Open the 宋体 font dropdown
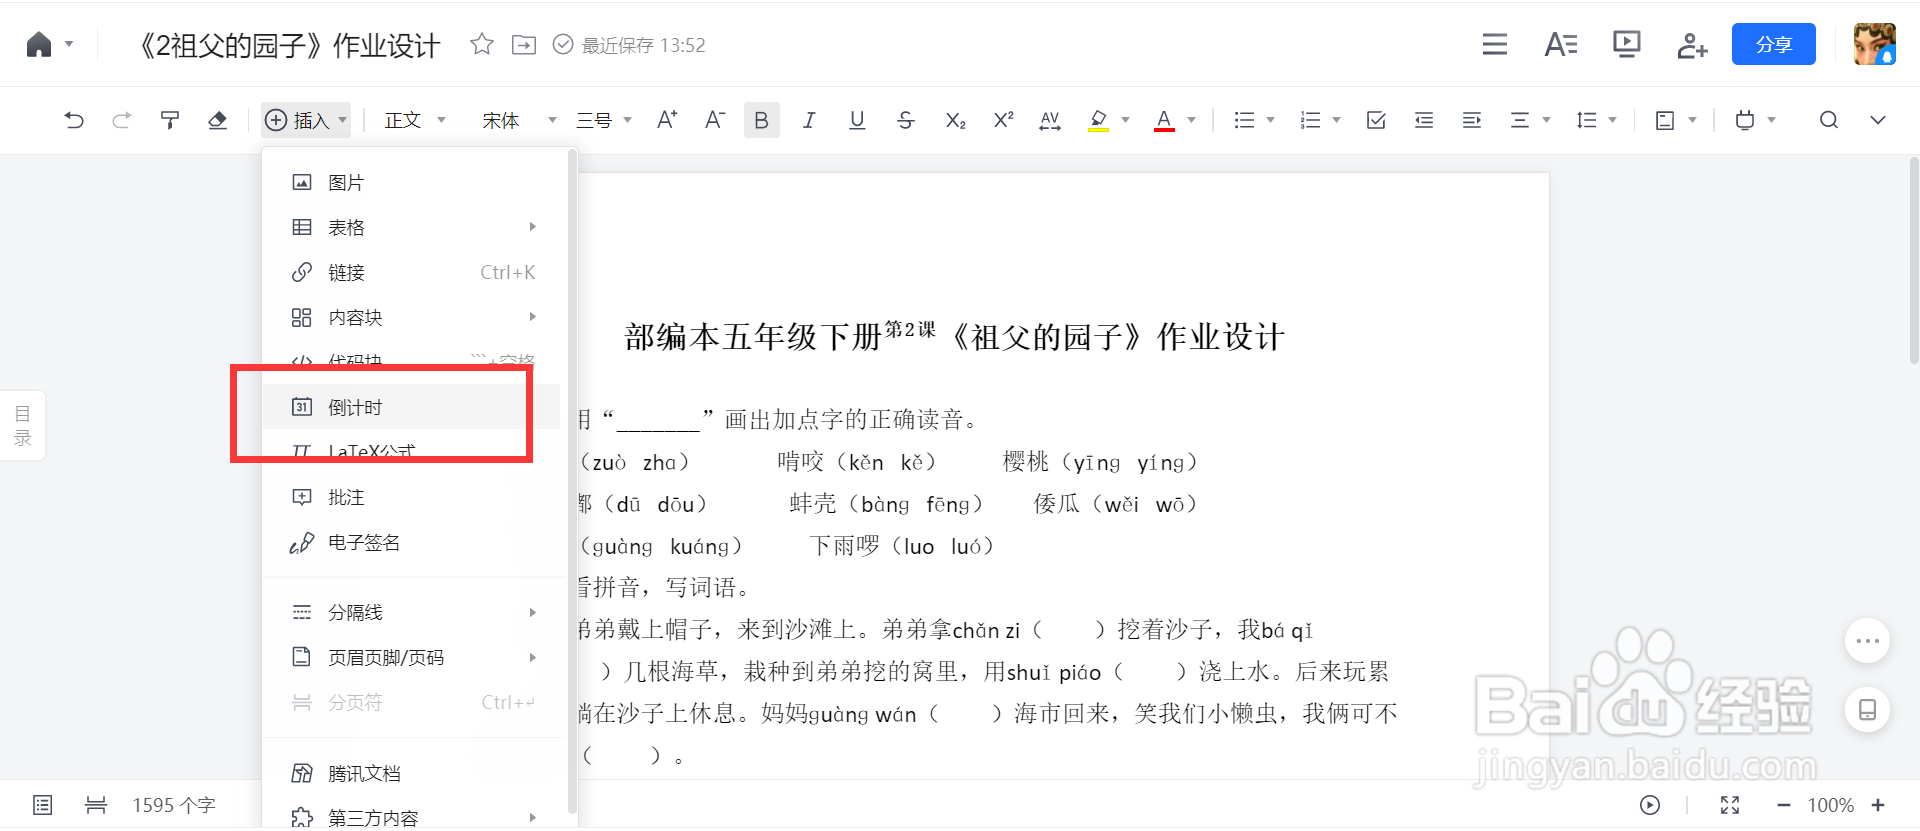Viewport: 1920px width, 831px height. pyautogui.click(x=519, y=120)
